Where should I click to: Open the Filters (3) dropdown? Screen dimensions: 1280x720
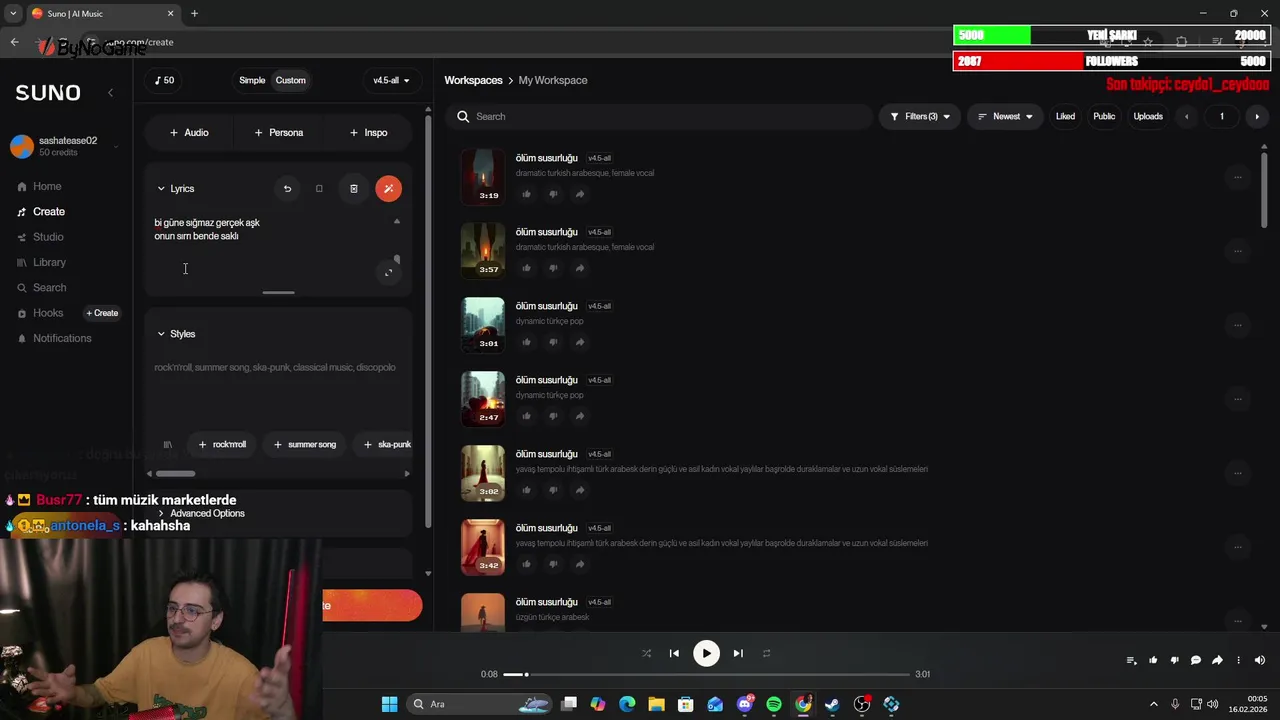click(919, 116)
